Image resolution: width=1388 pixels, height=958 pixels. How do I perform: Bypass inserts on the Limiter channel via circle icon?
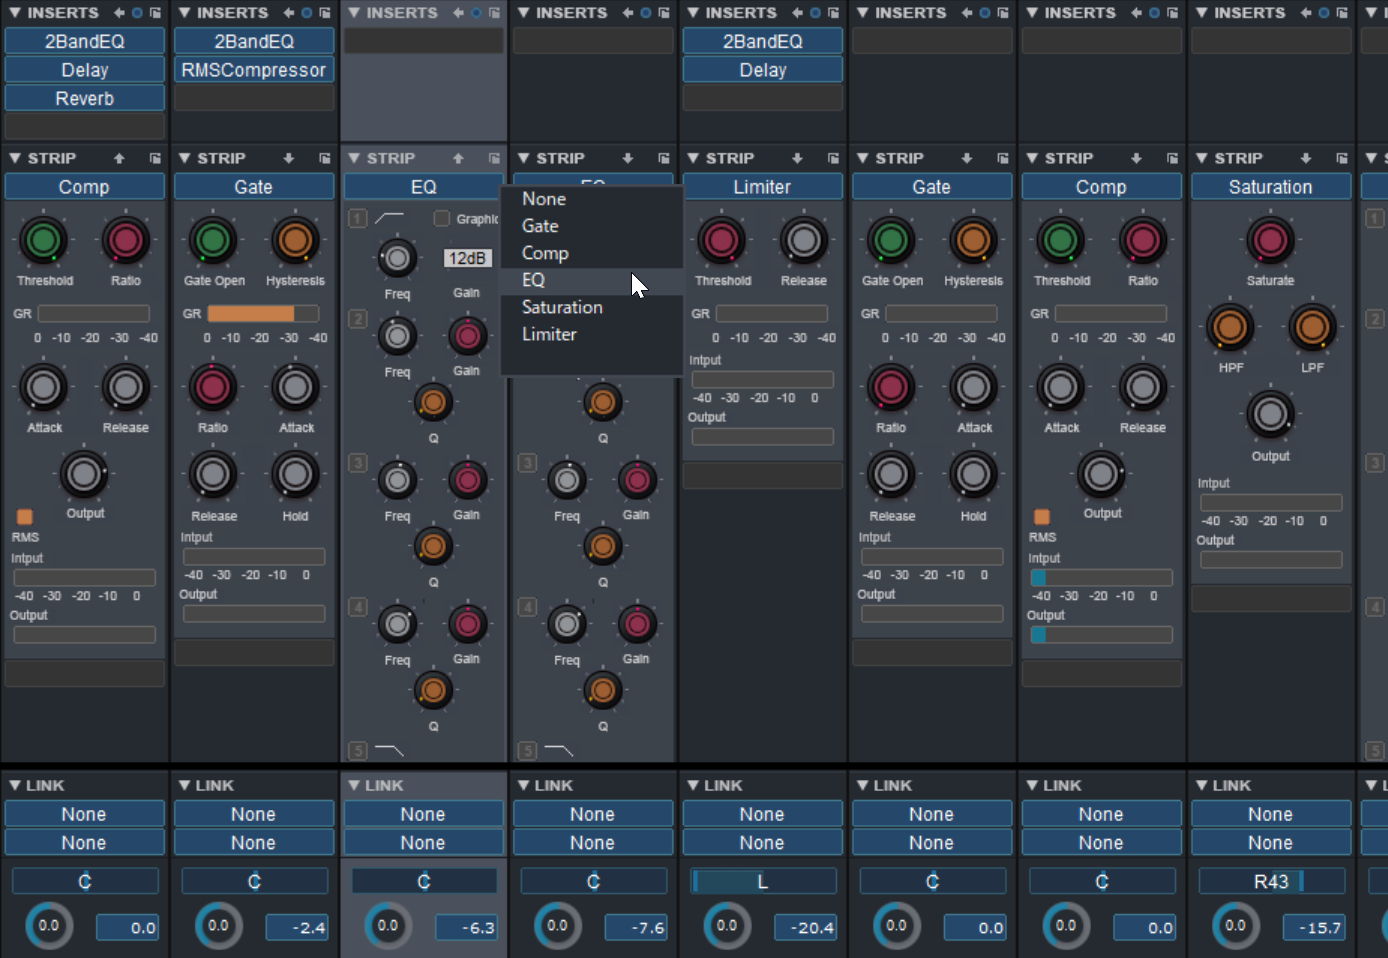pyautogui.click(x=815, y=13)
